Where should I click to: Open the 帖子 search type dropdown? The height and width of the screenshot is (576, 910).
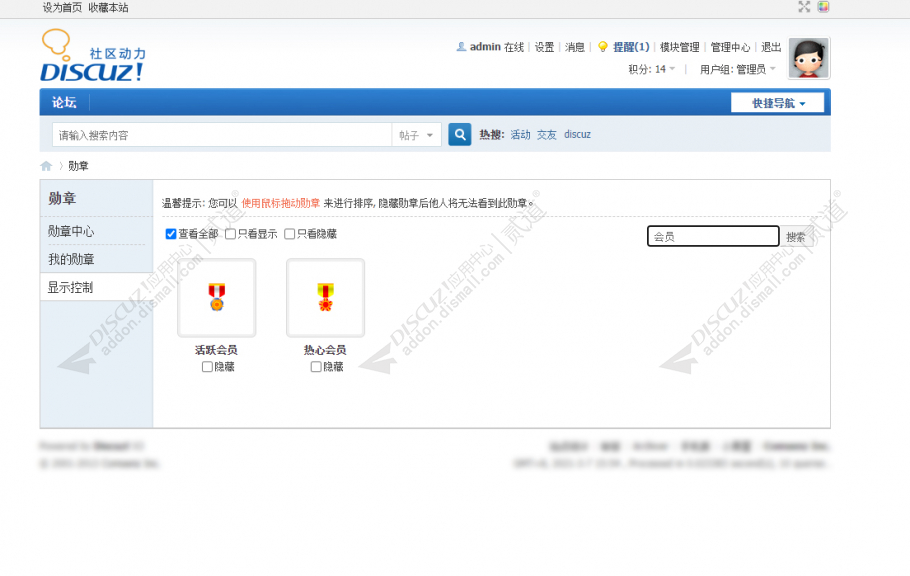(x=416, y=135)
